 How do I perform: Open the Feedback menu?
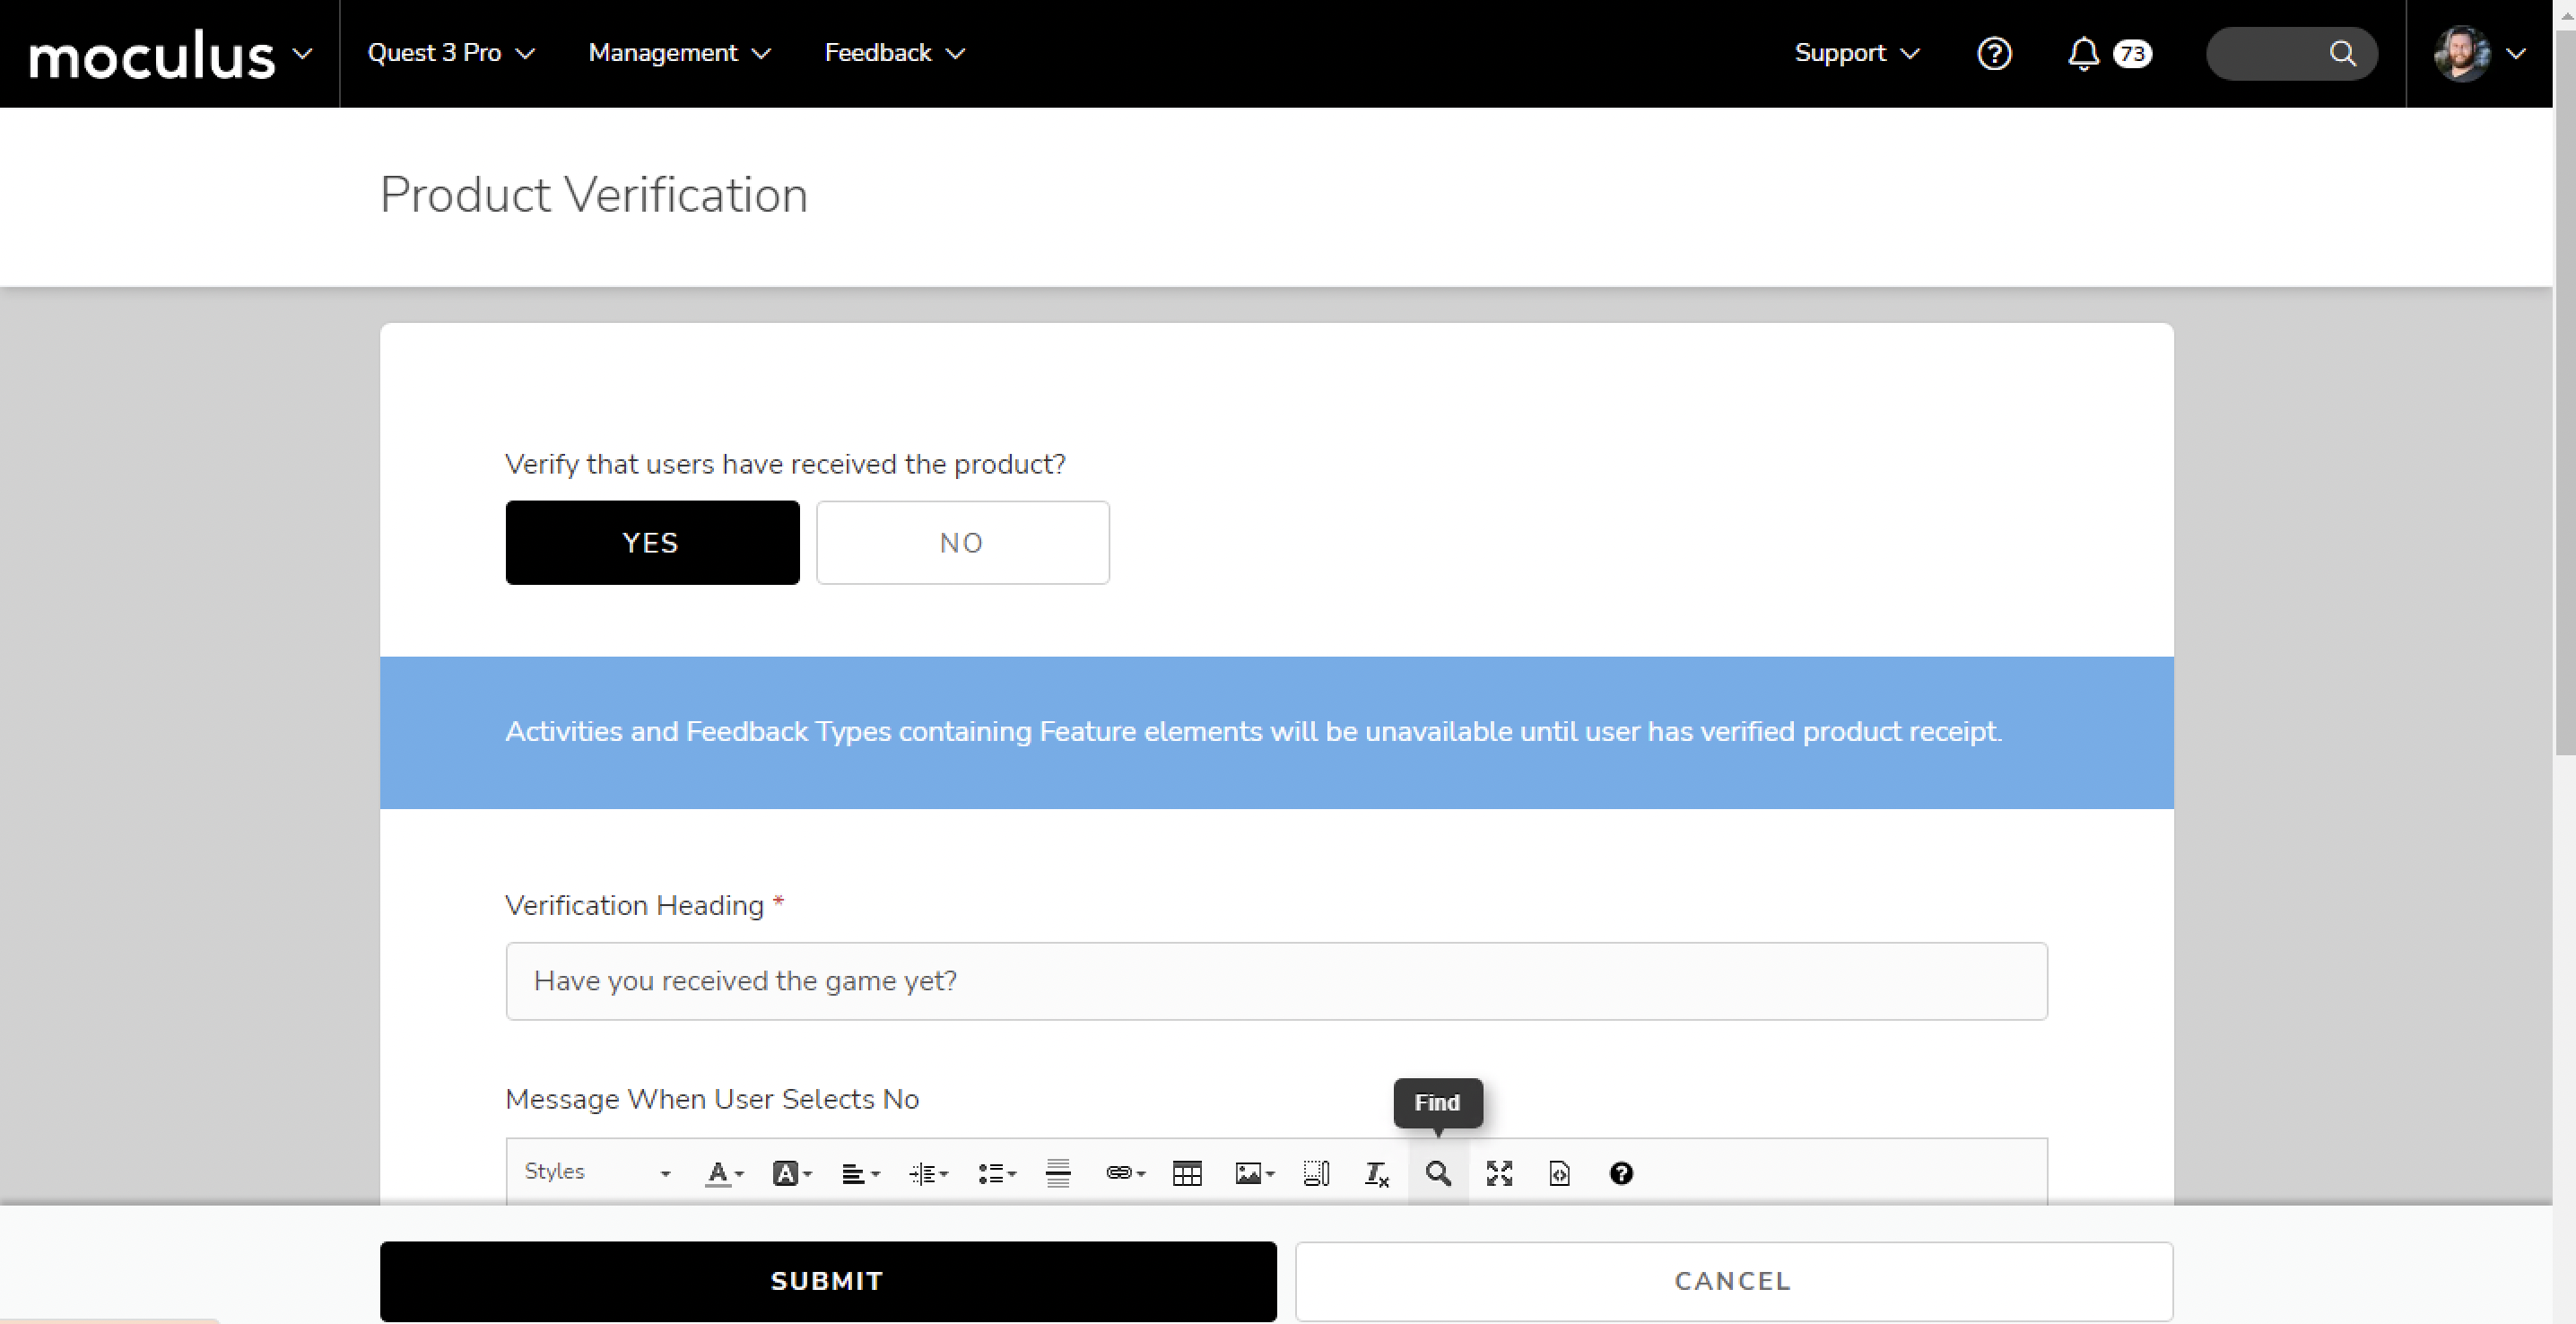[894, 53]
